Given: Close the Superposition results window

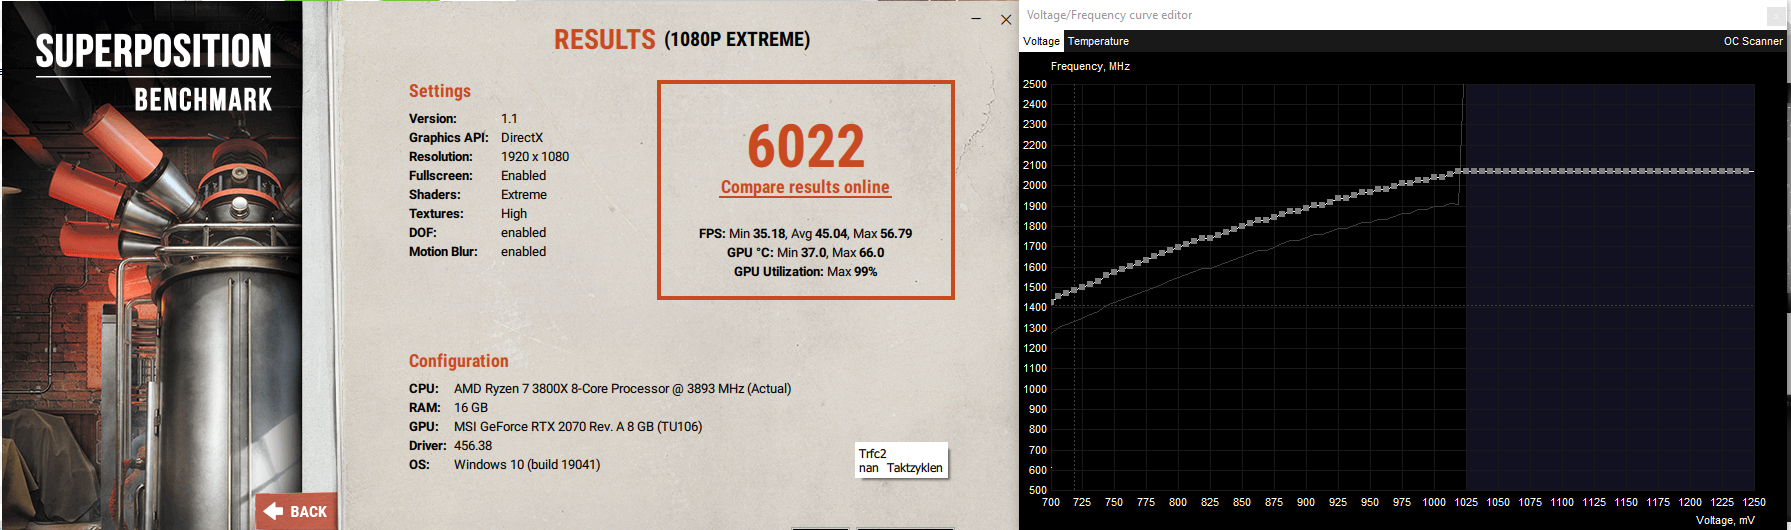Looking at the screenshot, I should pyautogui.click(x=1006, y=20).
